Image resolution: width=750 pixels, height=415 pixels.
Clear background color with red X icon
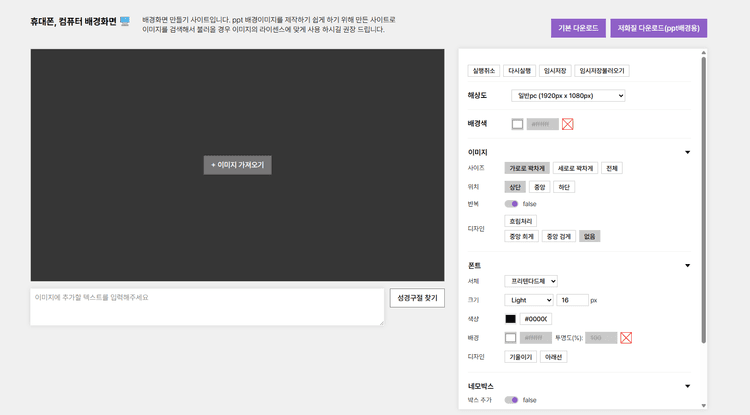click(567, 124)
